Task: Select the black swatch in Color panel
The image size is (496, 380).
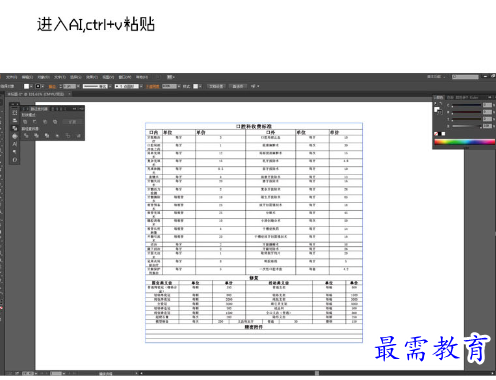Action: [x=440, y=134]
